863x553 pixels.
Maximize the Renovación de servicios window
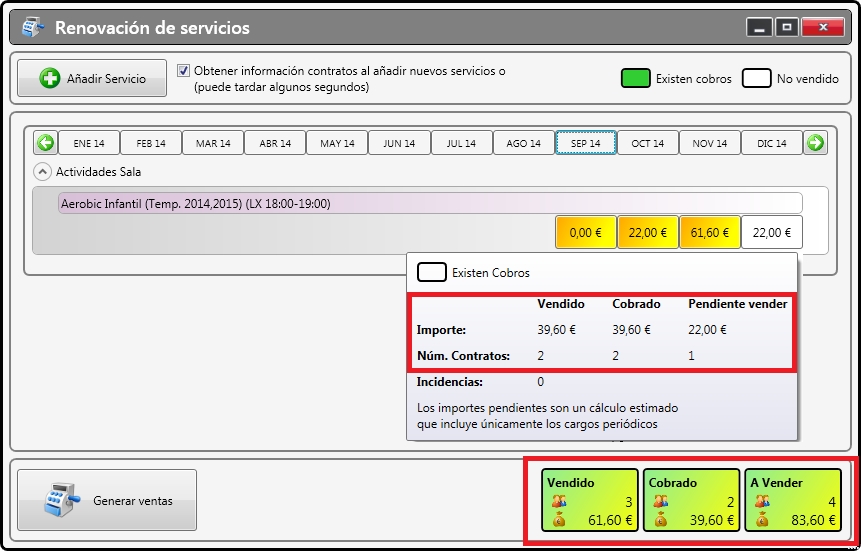click(787, 27)
